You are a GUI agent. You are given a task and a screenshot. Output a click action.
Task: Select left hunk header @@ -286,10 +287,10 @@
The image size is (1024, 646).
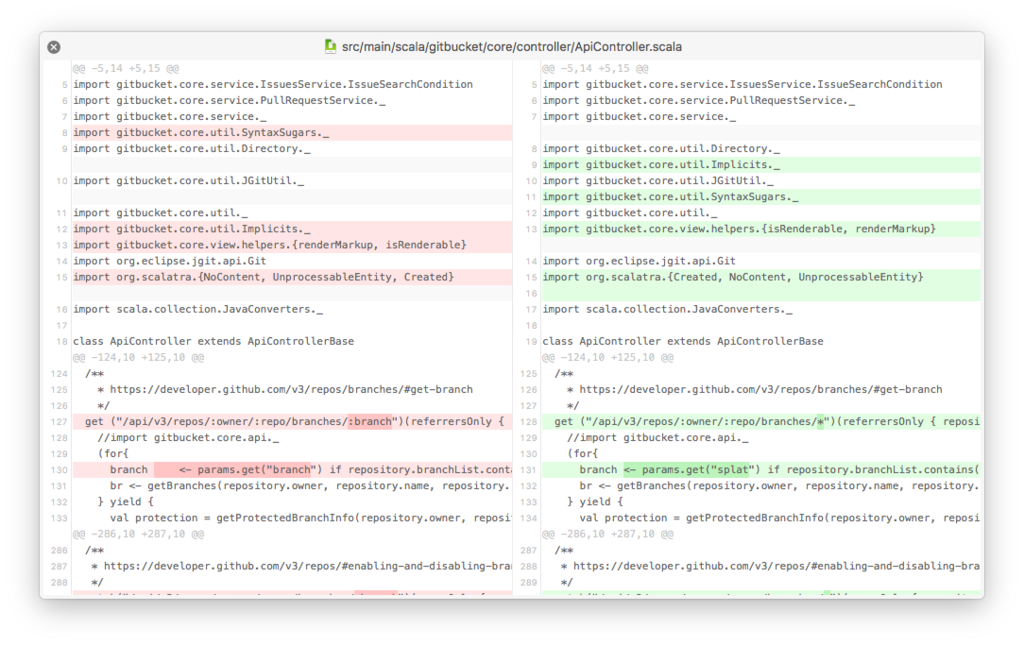[x=138, y=534]
